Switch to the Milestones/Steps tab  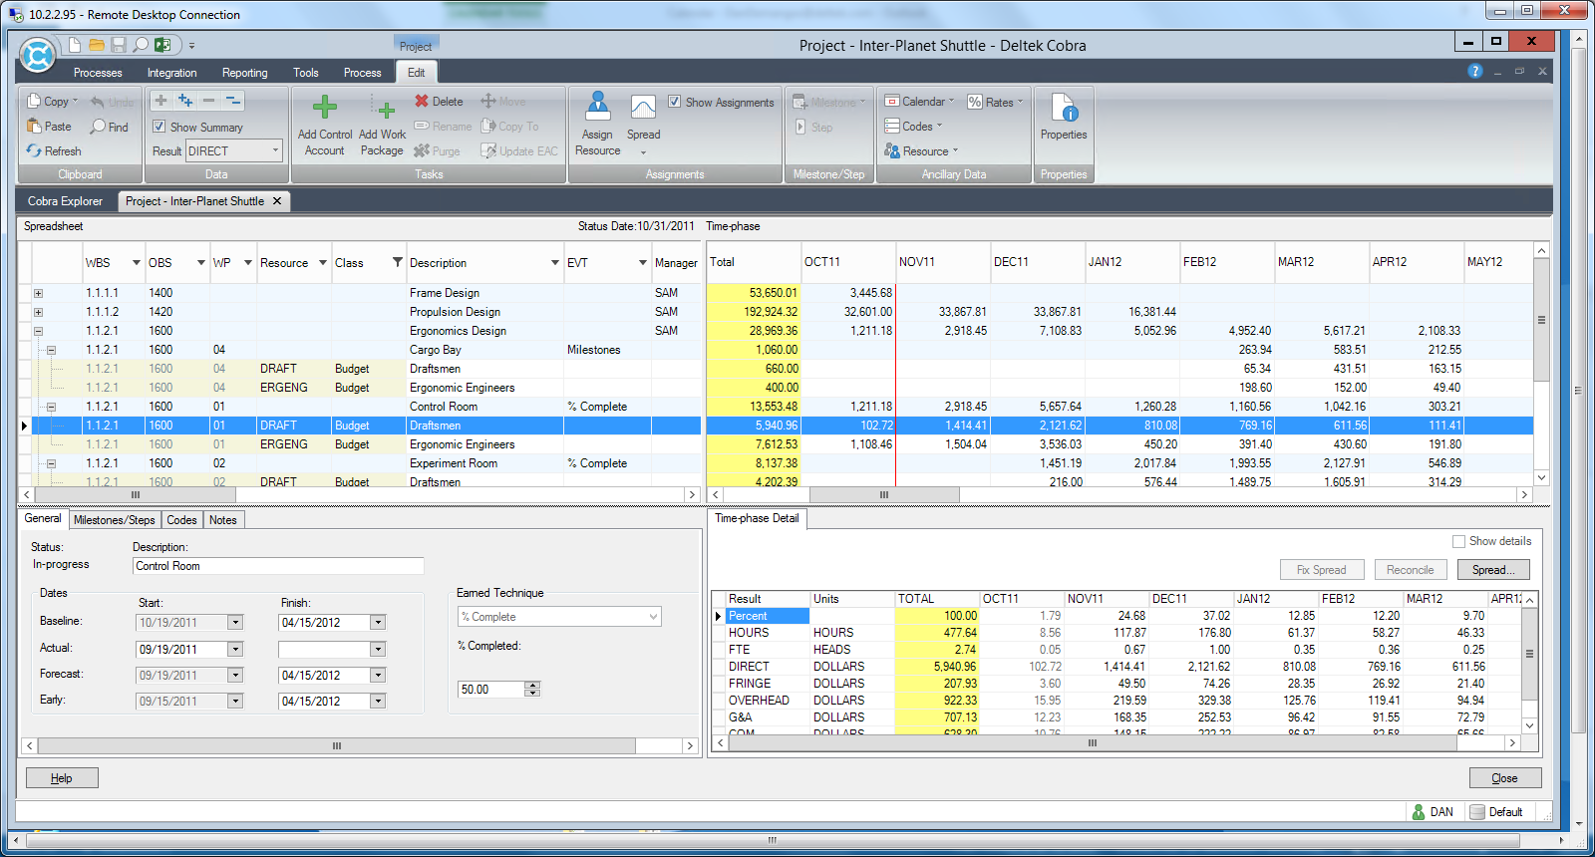click(x=115, y=520)
